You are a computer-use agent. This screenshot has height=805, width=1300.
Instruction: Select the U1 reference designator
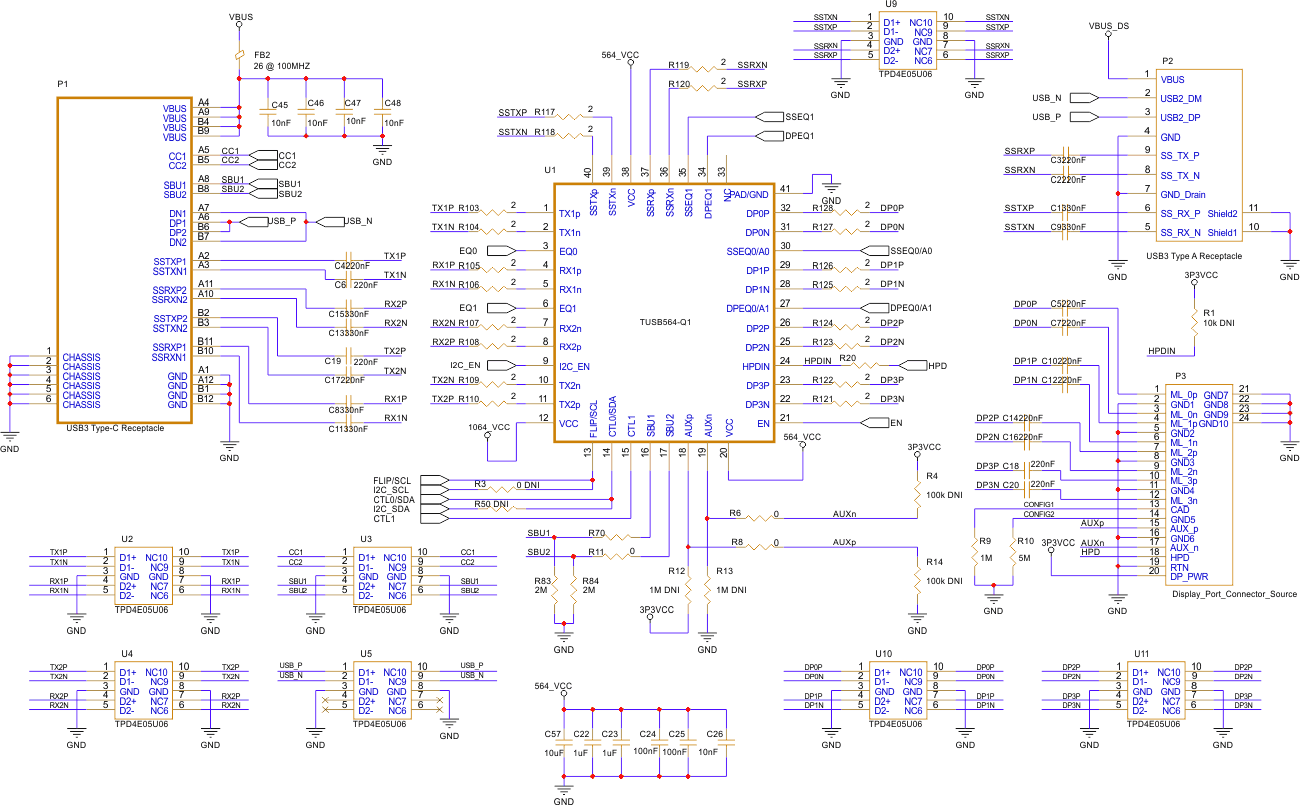pyautogui.click(x=550, y=172)
